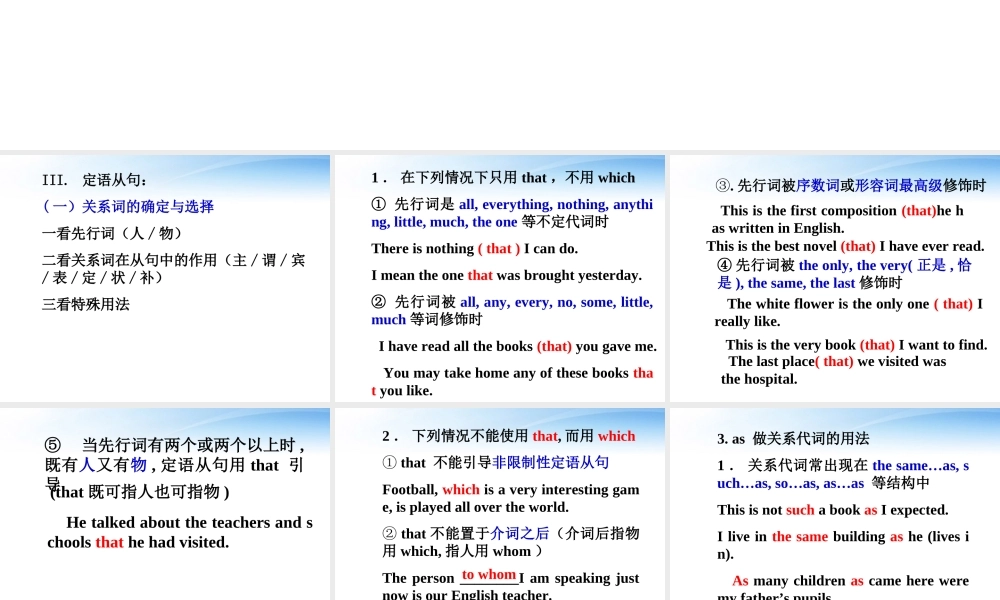Viewport: 1000px width, 600px height.
Task: Open the slide starting '⑤ 当先行词有两个'
Action: [165, 504]
